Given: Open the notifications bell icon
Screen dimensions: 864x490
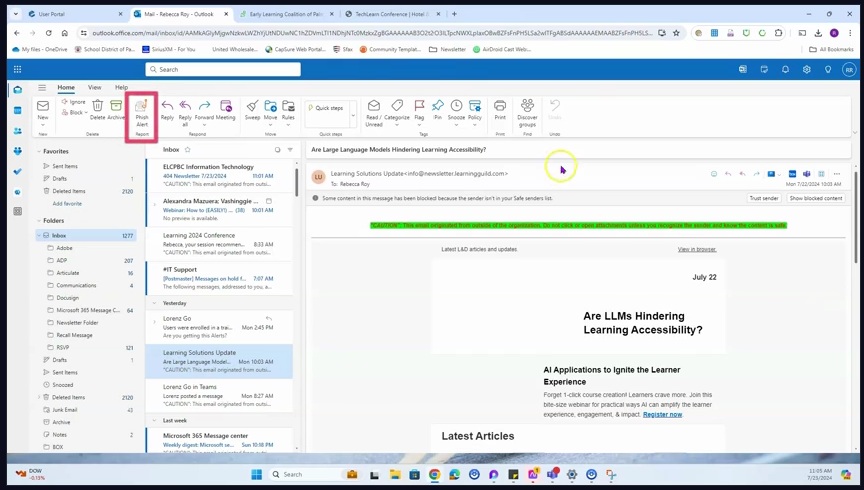Looking at the screenshot, I should click(x=785, y=69).
